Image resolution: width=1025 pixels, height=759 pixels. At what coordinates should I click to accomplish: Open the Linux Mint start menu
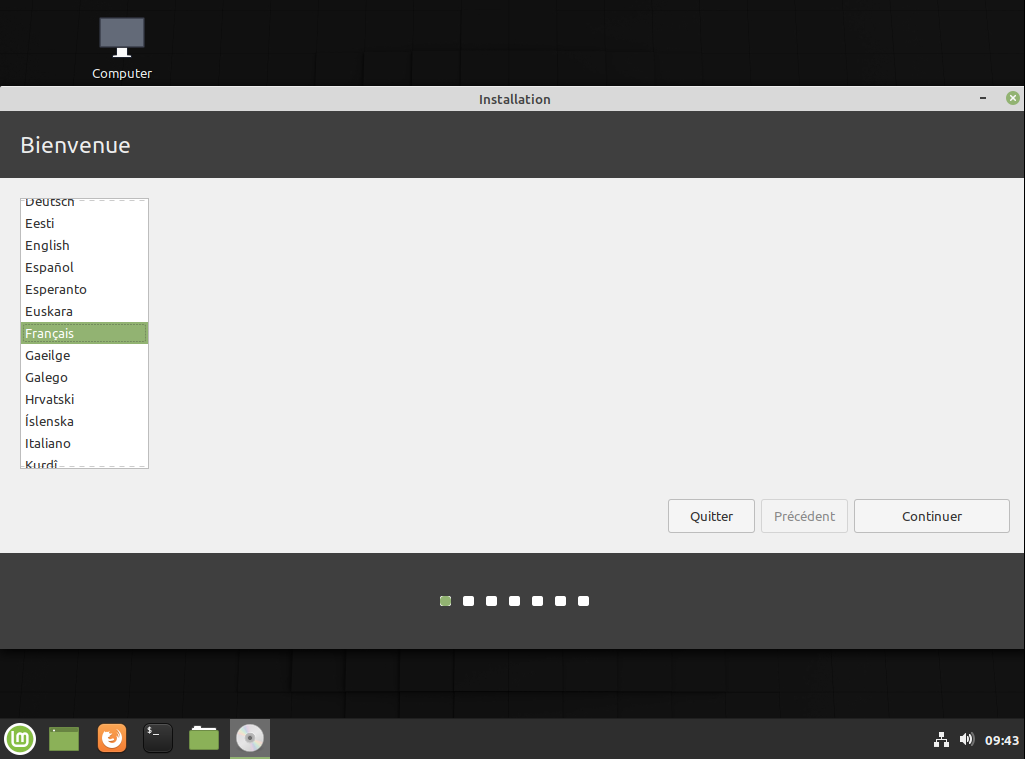click(20, 739)
